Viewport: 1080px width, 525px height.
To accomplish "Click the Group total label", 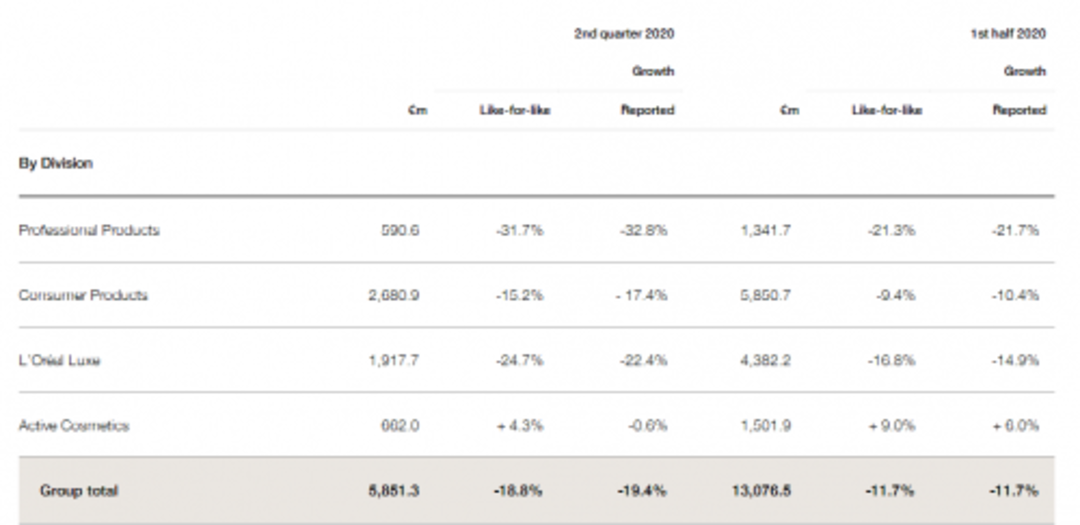I will [x=78, y=490].
